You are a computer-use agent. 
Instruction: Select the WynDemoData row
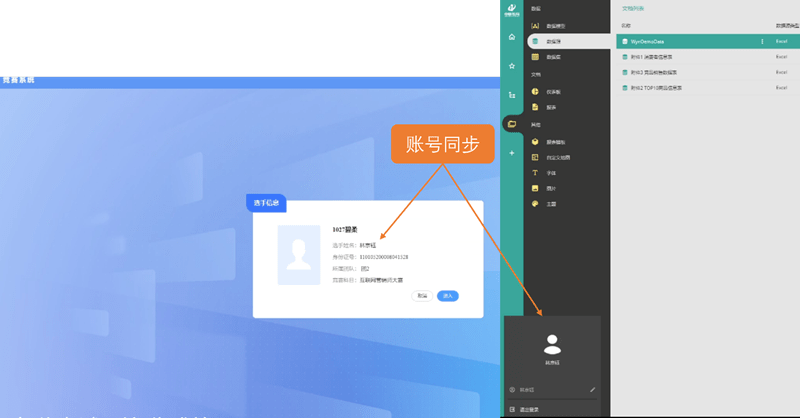708,41
